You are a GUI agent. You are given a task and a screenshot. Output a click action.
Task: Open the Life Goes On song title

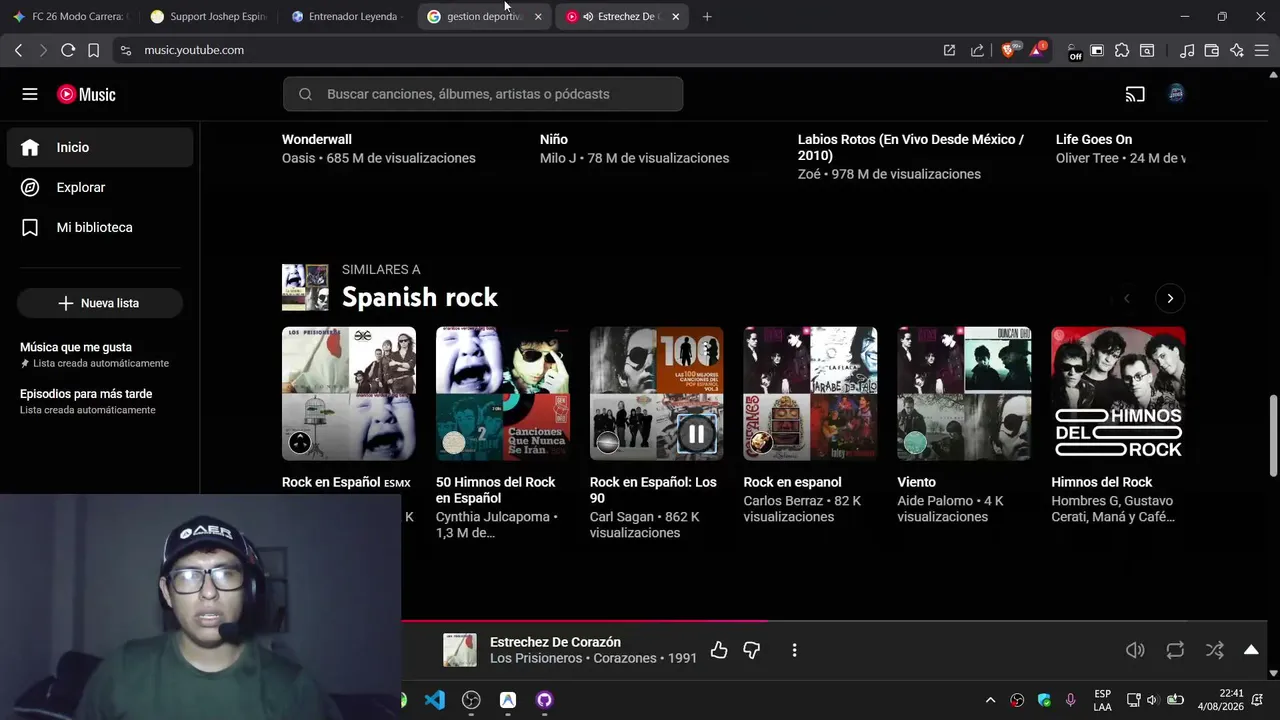1094,140
